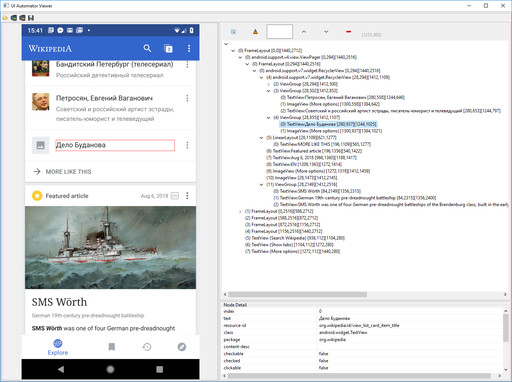Click the Featured article card overflow dots
The image size is (512, 382).
[187, 196]
